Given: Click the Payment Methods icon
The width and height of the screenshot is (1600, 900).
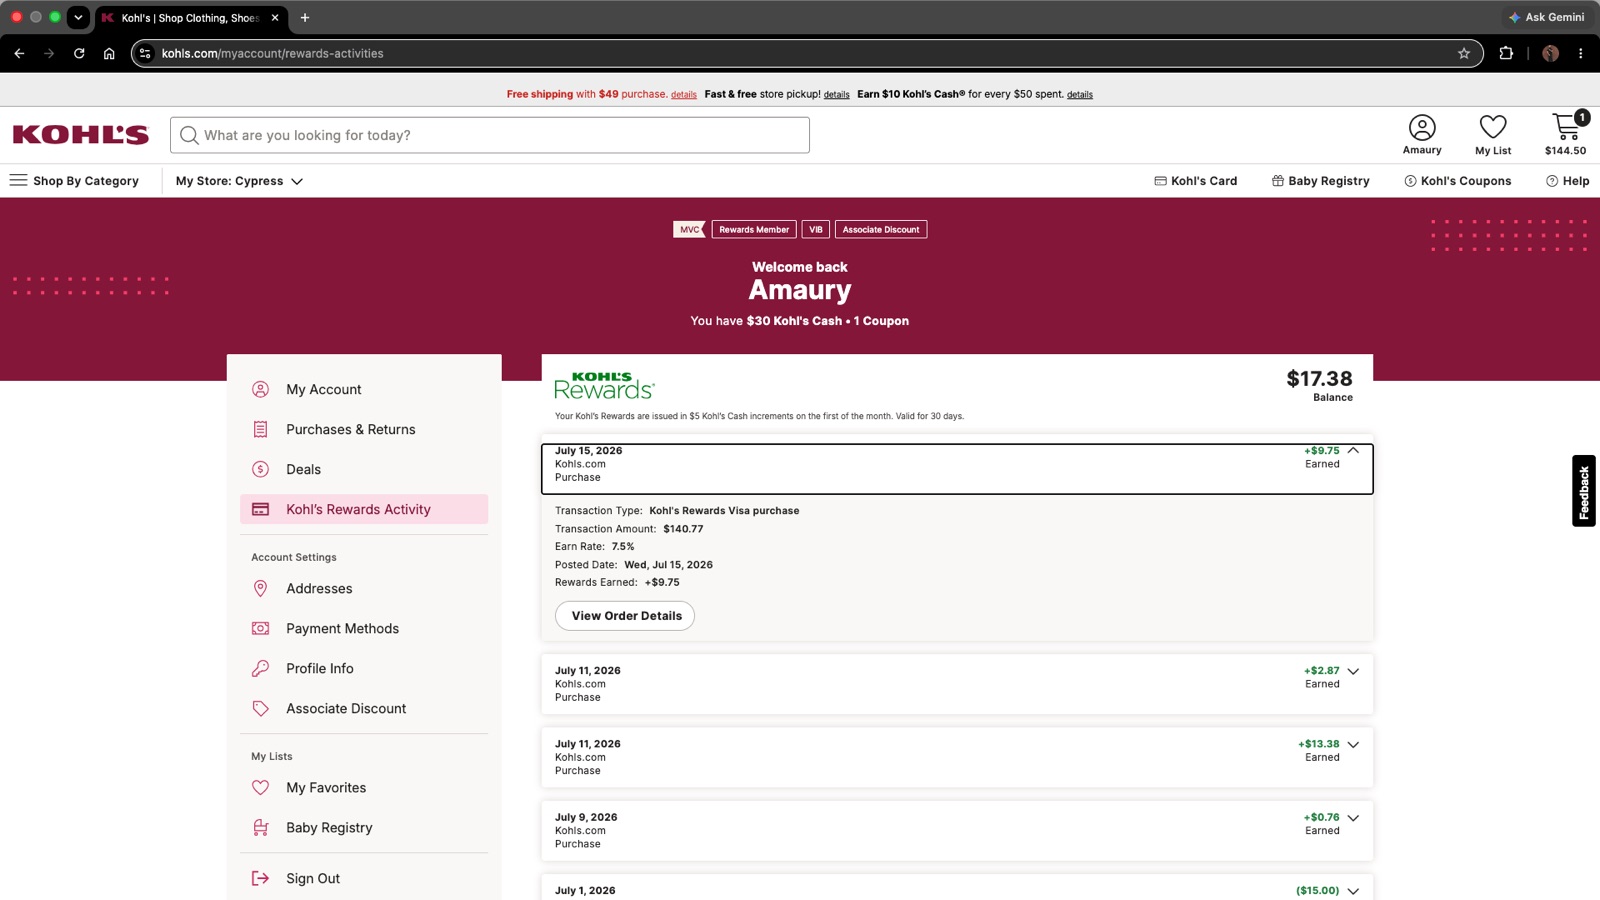Looking at the screenshot, I should click(x=260, y=628).
